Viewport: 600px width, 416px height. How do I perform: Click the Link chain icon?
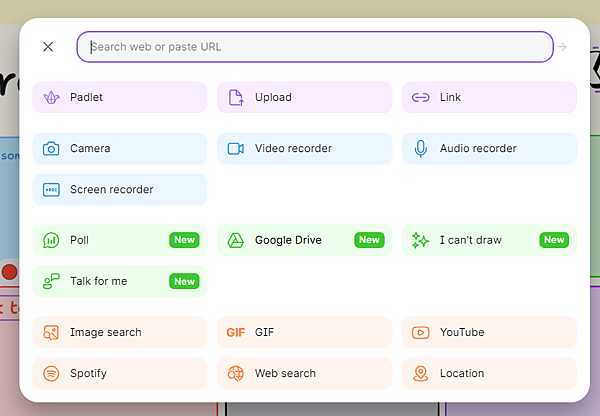(x=421, y=98)
